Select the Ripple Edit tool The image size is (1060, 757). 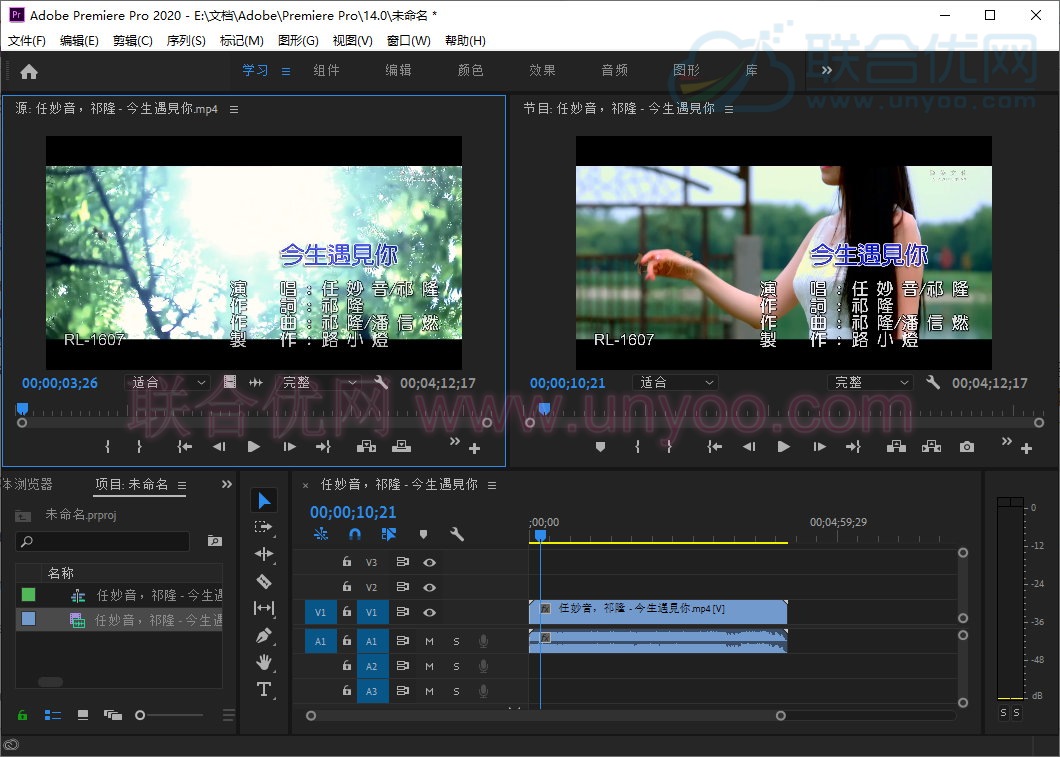264,554
